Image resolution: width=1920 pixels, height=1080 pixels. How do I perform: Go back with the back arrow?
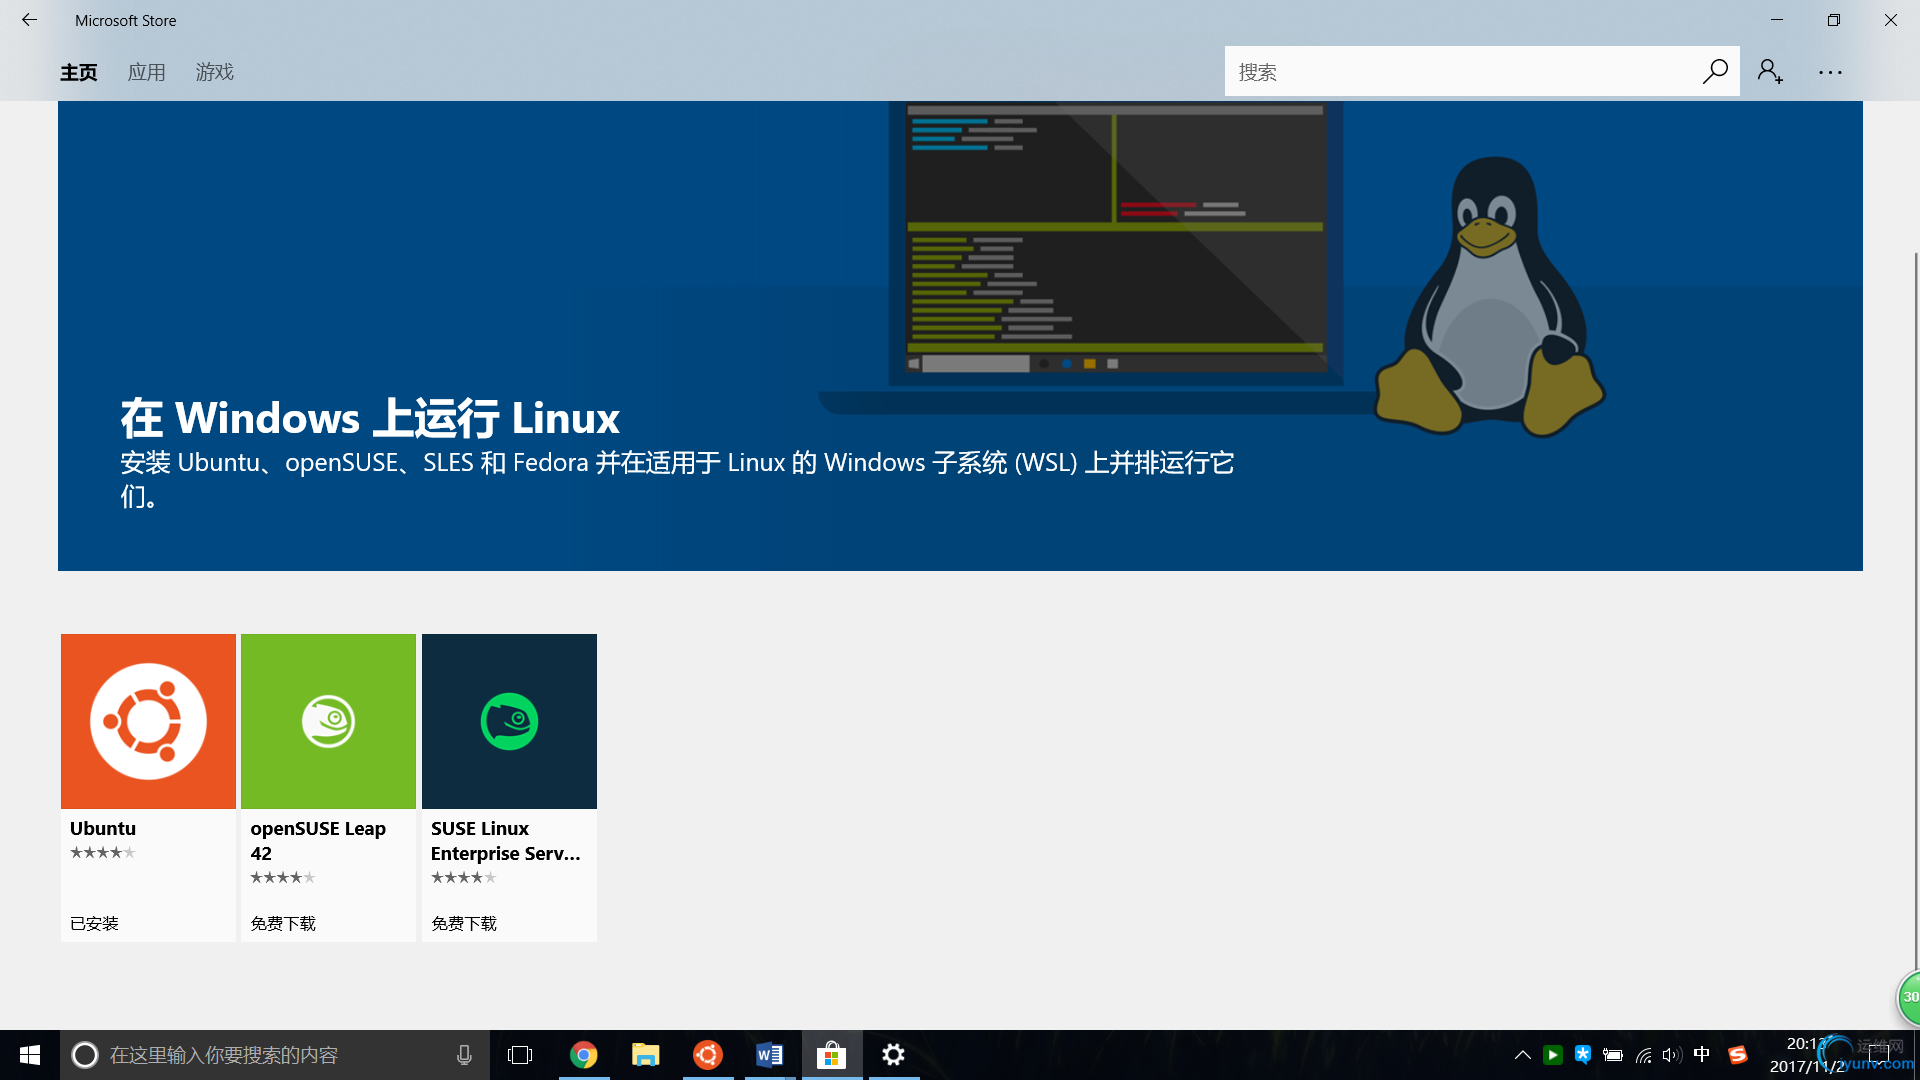pos(29,20)
